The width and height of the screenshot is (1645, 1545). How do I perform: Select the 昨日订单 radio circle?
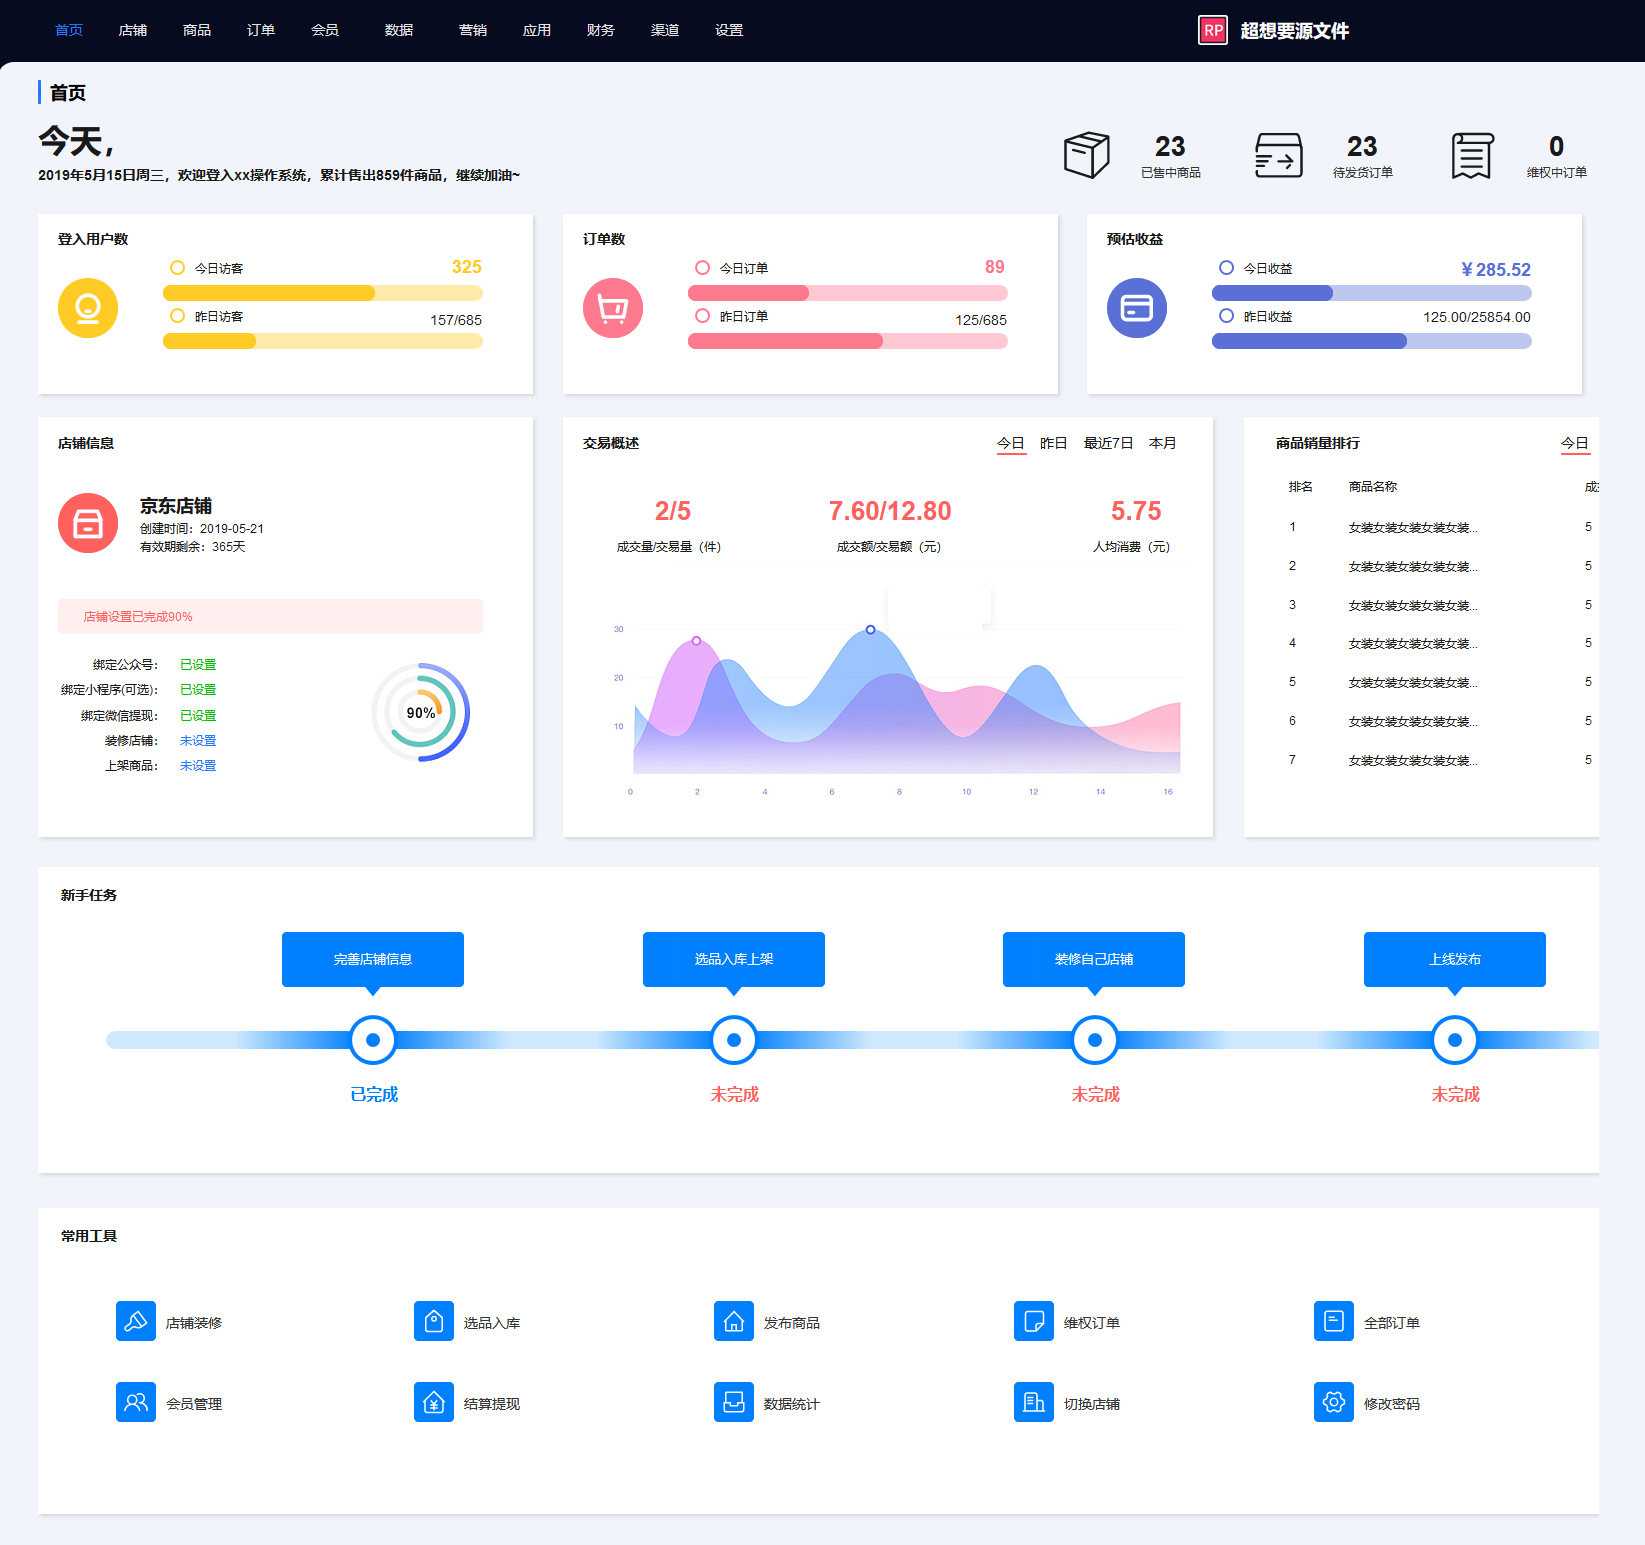tap(703, 316)
